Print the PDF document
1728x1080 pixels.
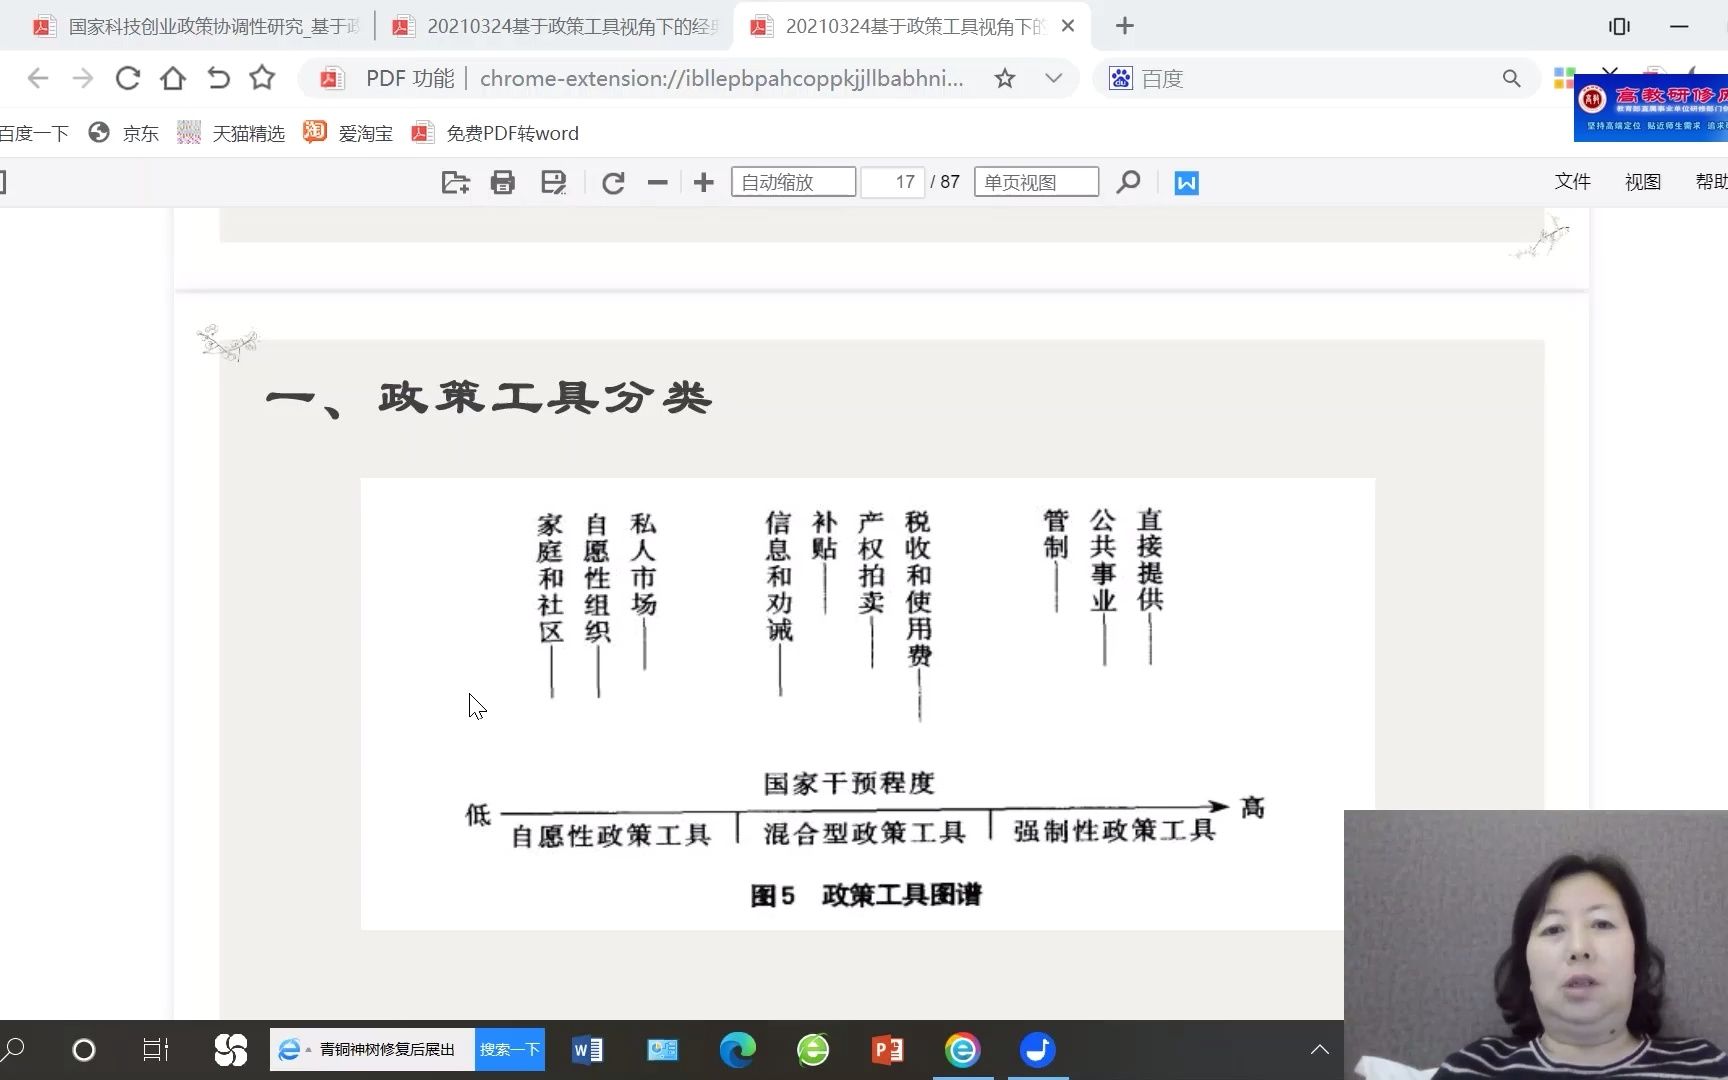[x=503, y=182]
